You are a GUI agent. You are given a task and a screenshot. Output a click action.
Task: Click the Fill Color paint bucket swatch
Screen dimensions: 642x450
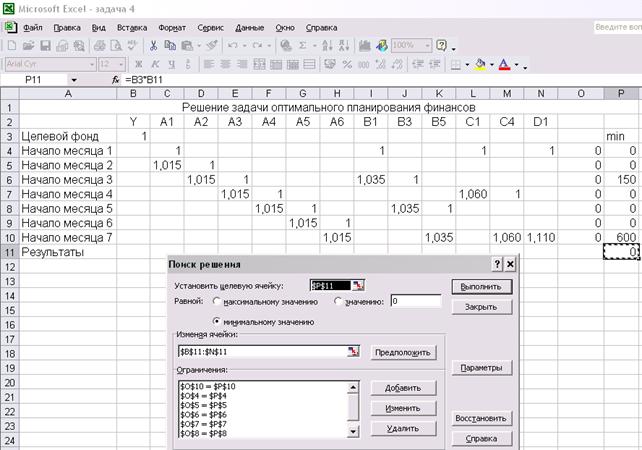point(481,64)
